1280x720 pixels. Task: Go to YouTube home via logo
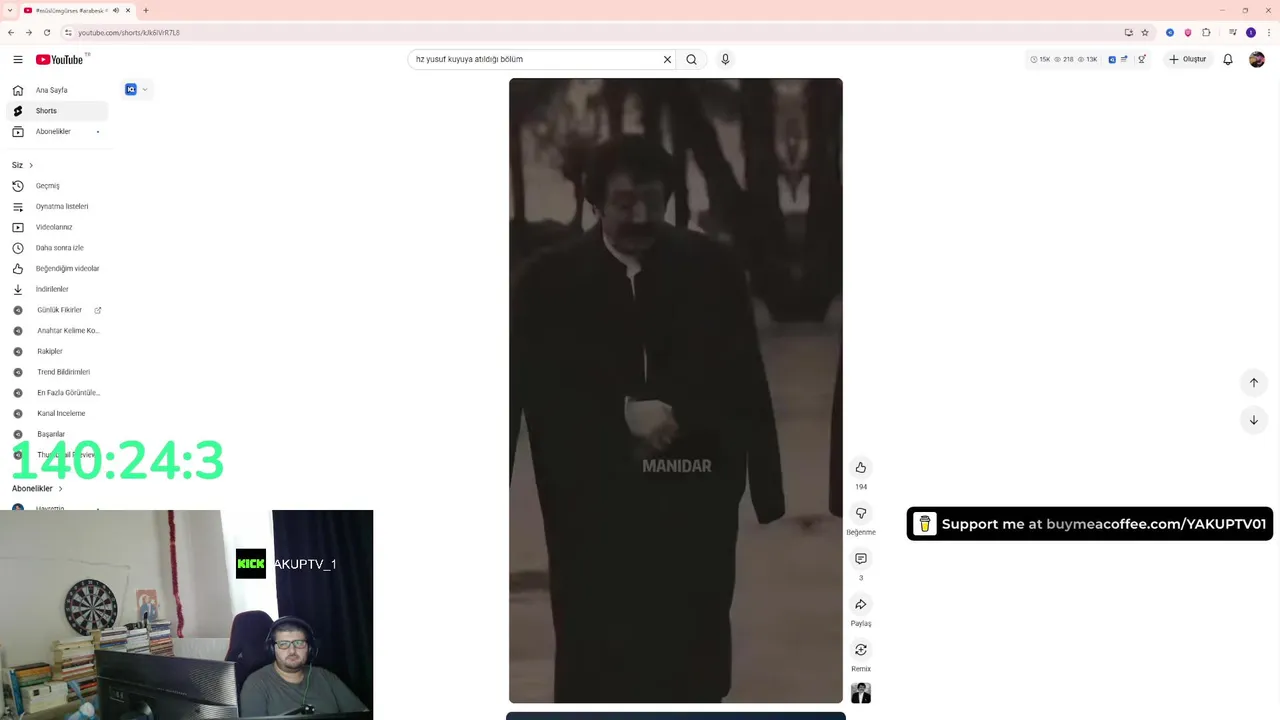tap(60, 59)
